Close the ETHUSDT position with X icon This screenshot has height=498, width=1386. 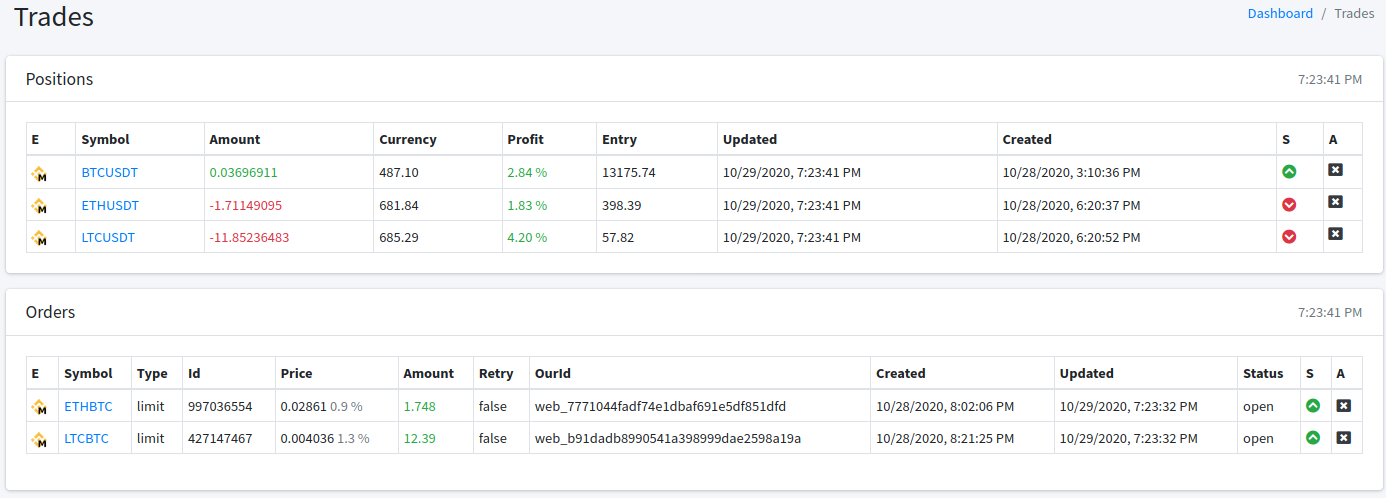(1335, 202)
